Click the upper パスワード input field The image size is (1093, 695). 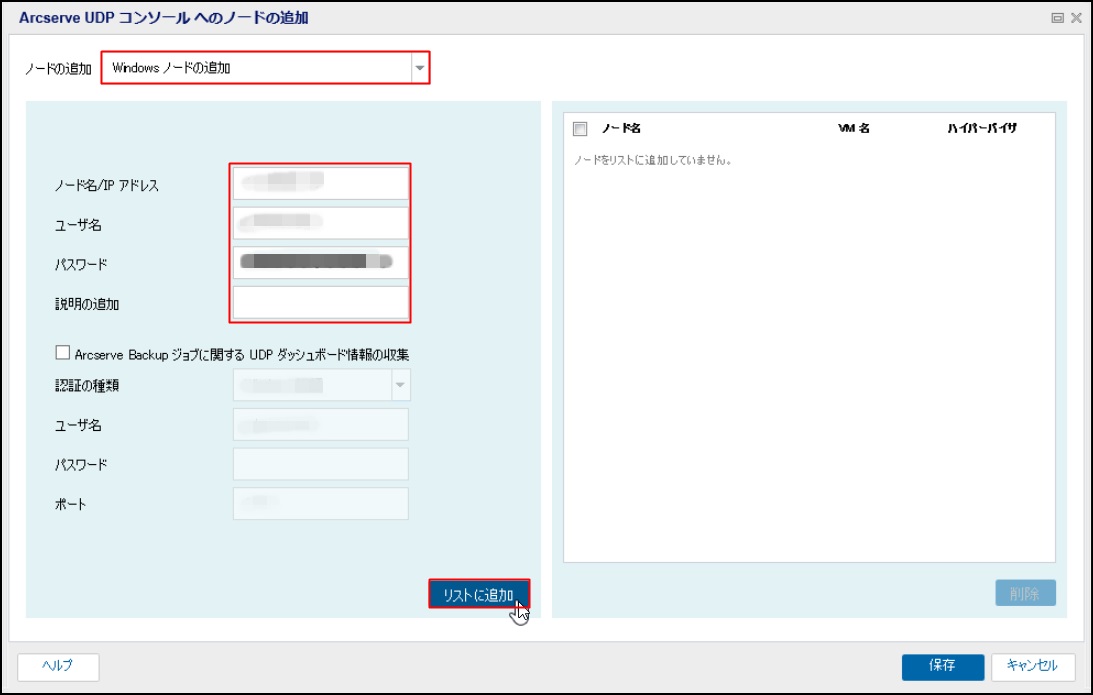[321, 262]
